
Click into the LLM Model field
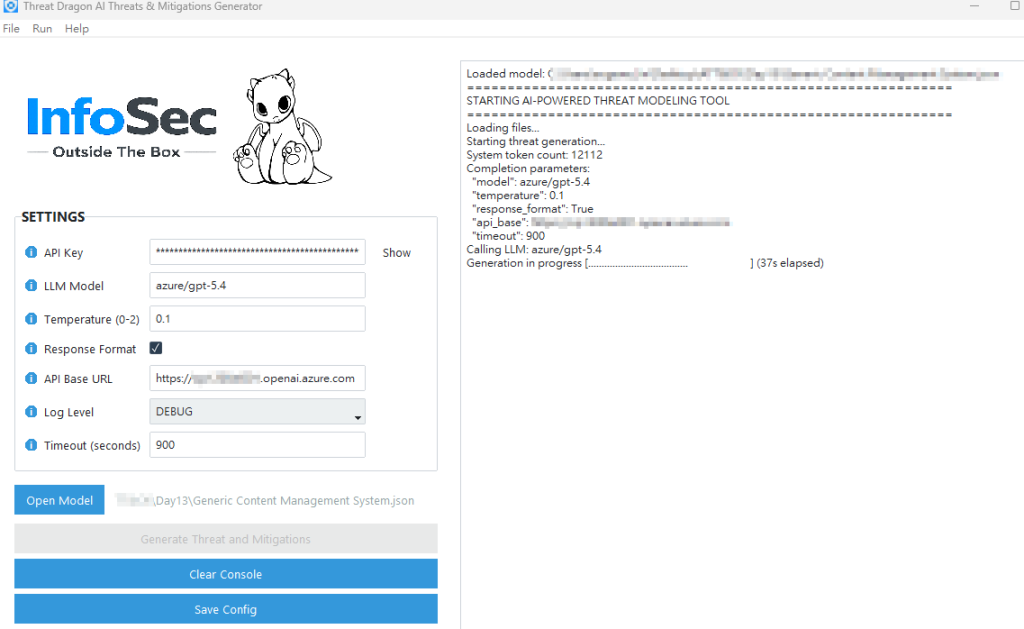click(257, 285)
